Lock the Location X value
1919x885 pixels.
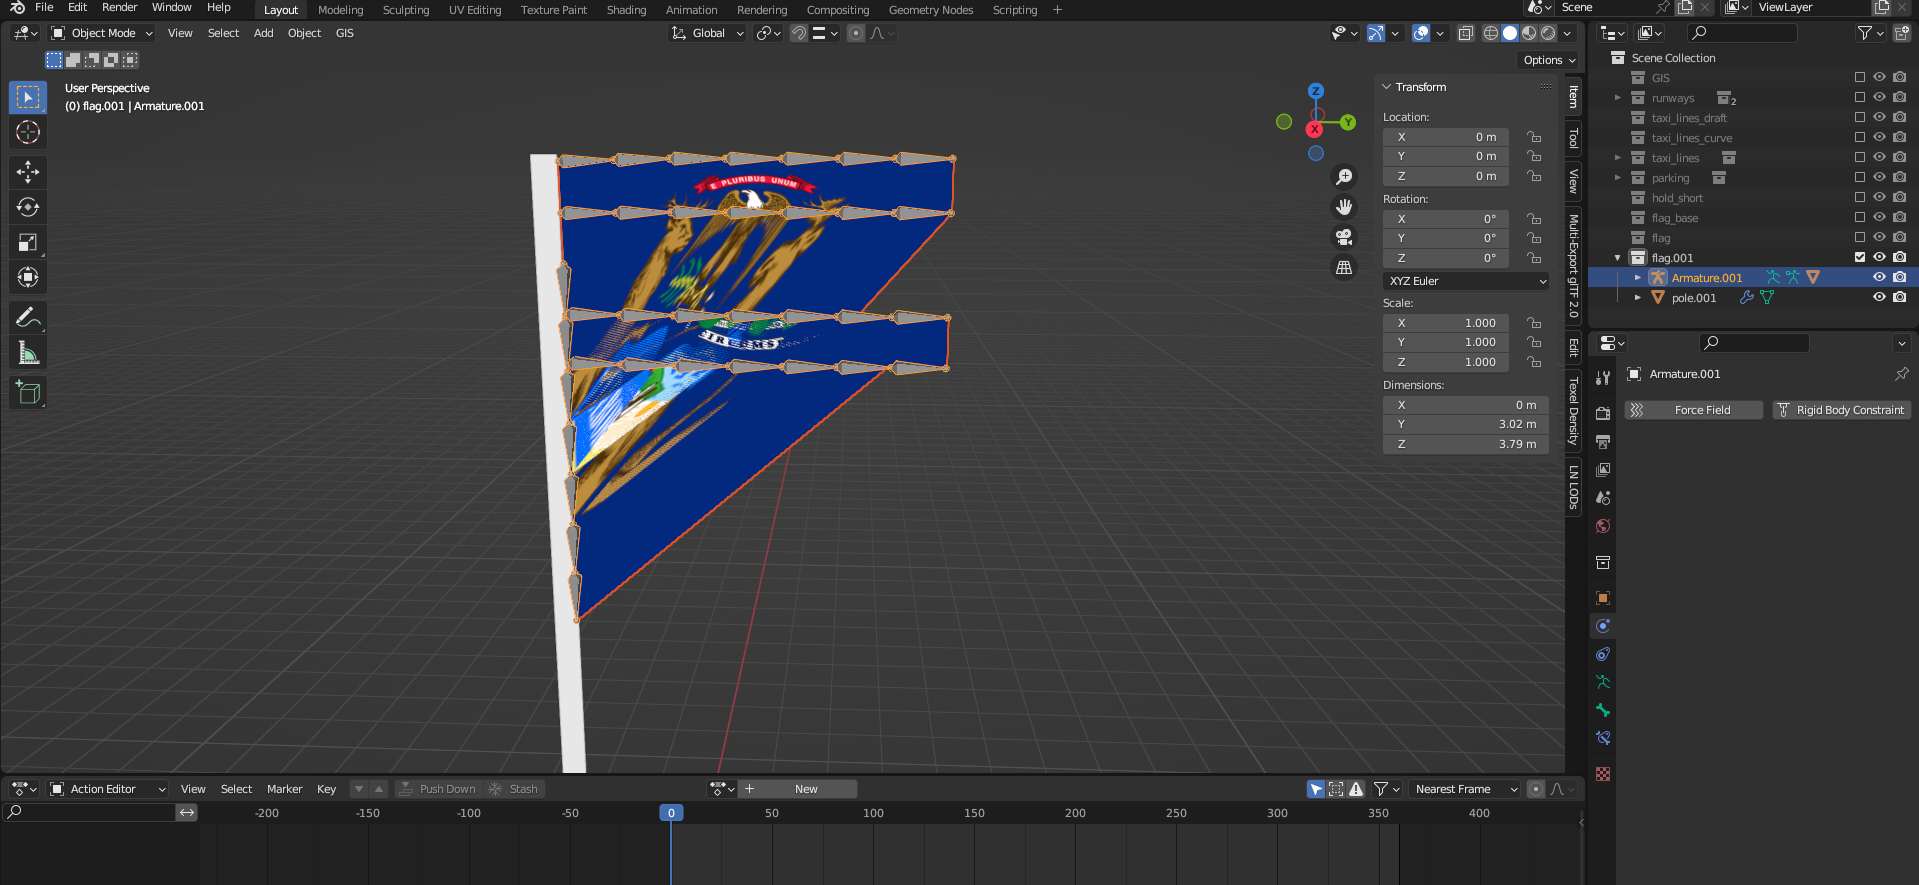(x=1534, y=137)
